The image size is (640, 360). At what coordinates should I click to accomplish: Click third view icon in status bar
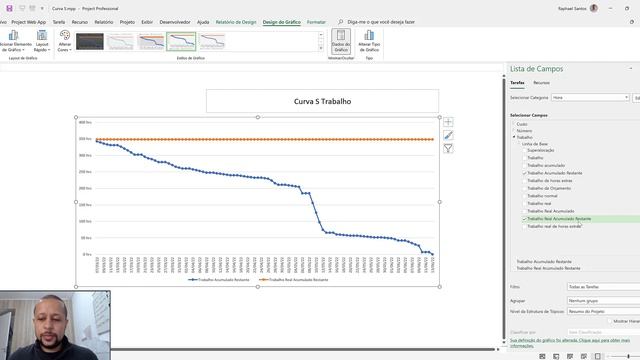point(570,356)
